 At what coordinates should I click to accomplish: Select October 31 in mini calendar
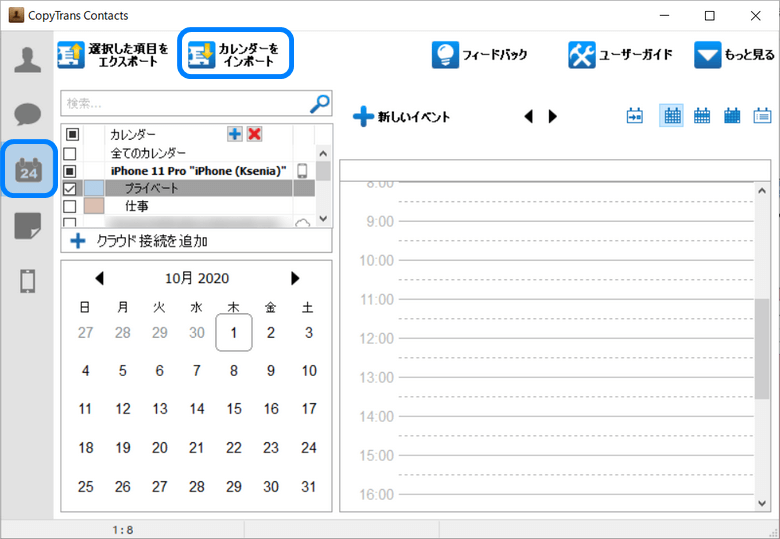tap(308, 486)
